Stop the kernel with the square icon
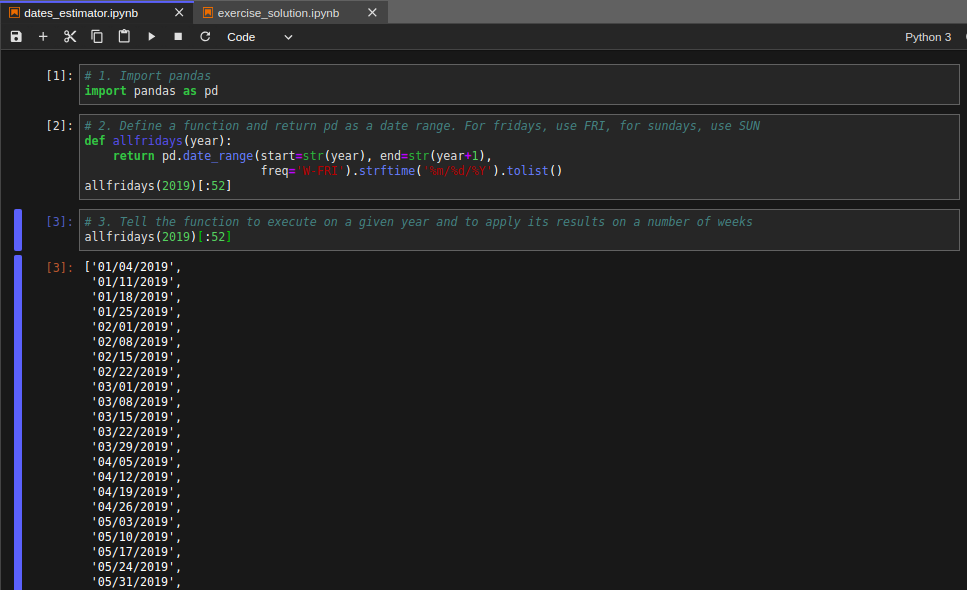Image resolution: width=967 pixels, height=590 pixels. (x=178, y=37)
